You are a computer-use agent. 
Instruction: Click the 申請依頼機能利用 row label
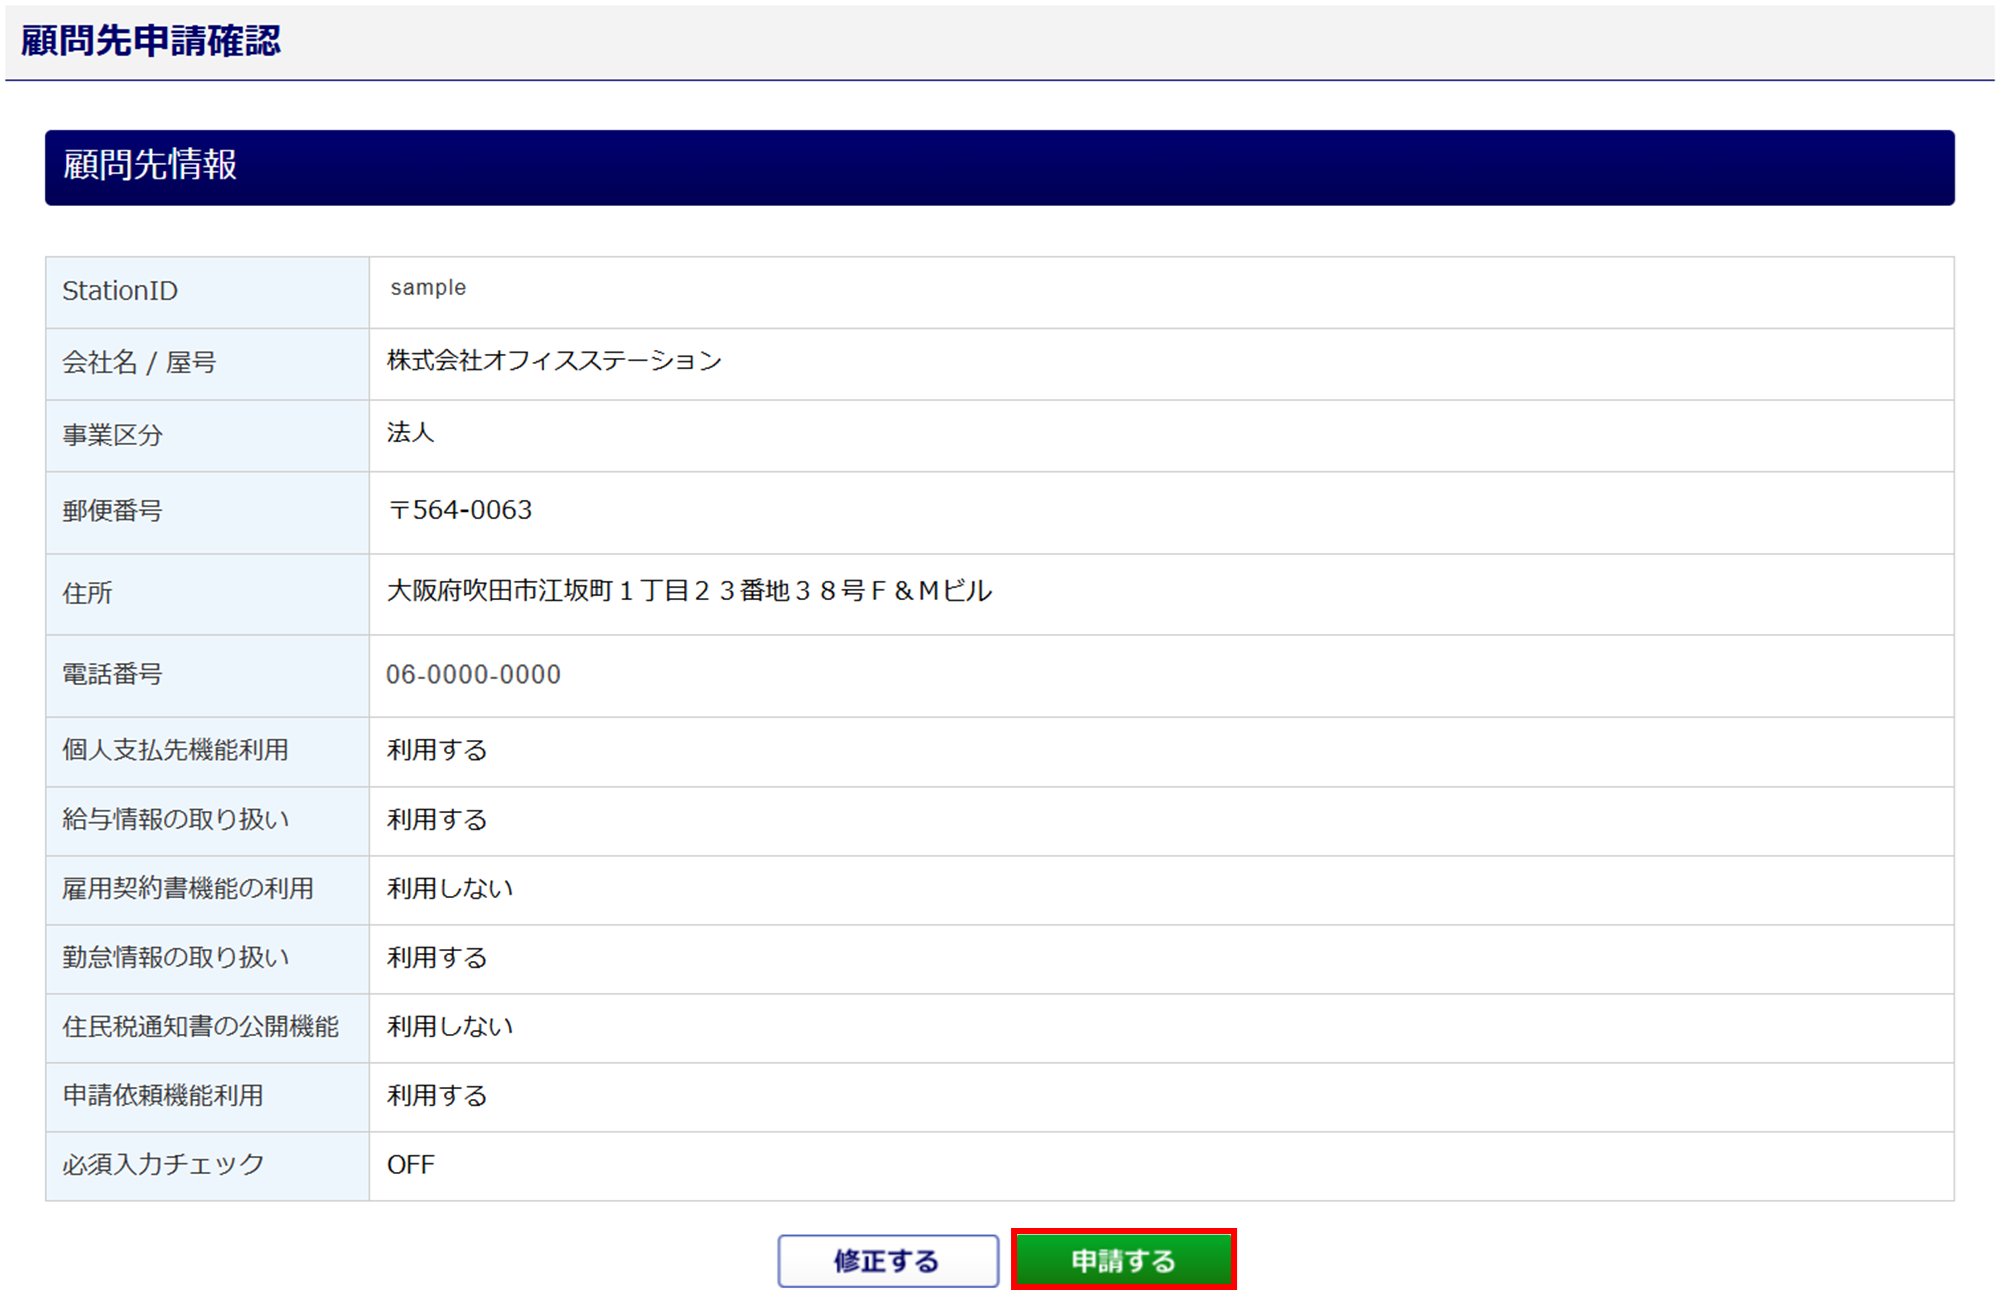click(x=163, y=1095)
